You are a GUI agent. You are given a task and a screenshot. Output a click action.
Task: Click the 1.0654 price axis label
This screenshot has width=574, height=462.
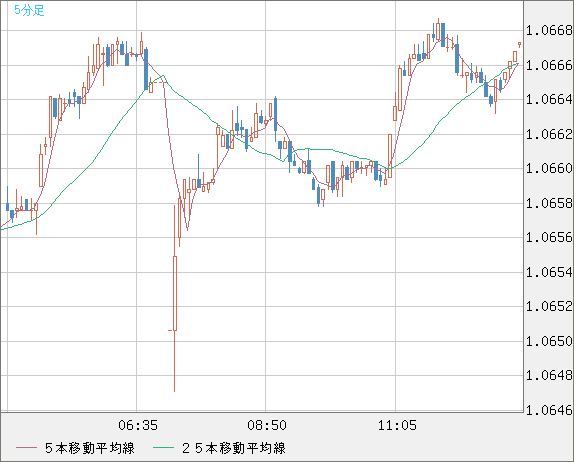click(549, 272)
